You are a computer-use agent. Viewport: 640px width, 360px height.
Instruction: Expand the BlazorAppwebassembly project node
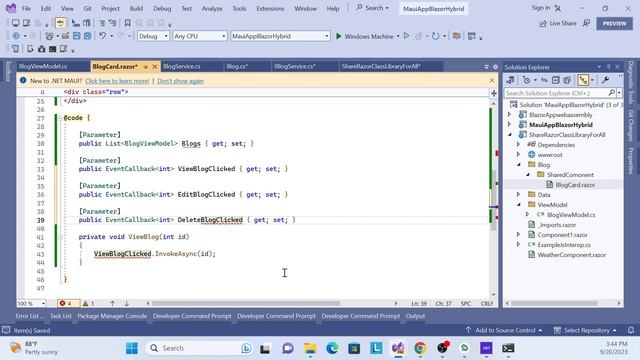(x=510, y=115)
